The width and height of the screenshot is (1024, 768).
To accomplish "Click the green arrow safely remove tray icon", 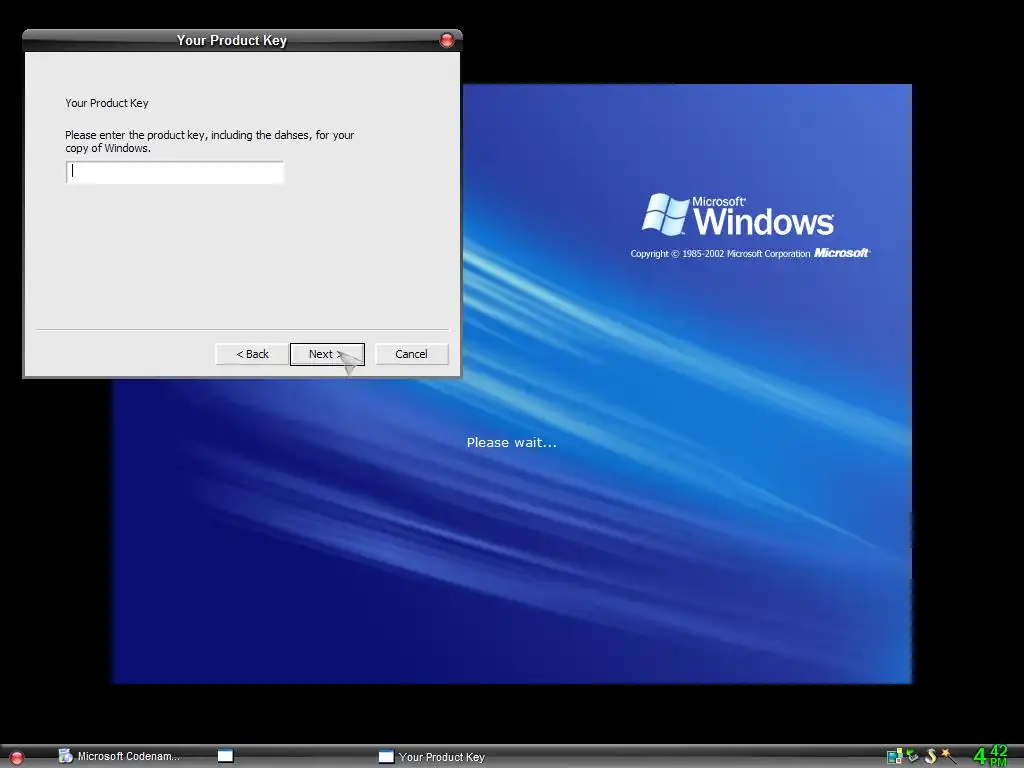I will [912, 756].
